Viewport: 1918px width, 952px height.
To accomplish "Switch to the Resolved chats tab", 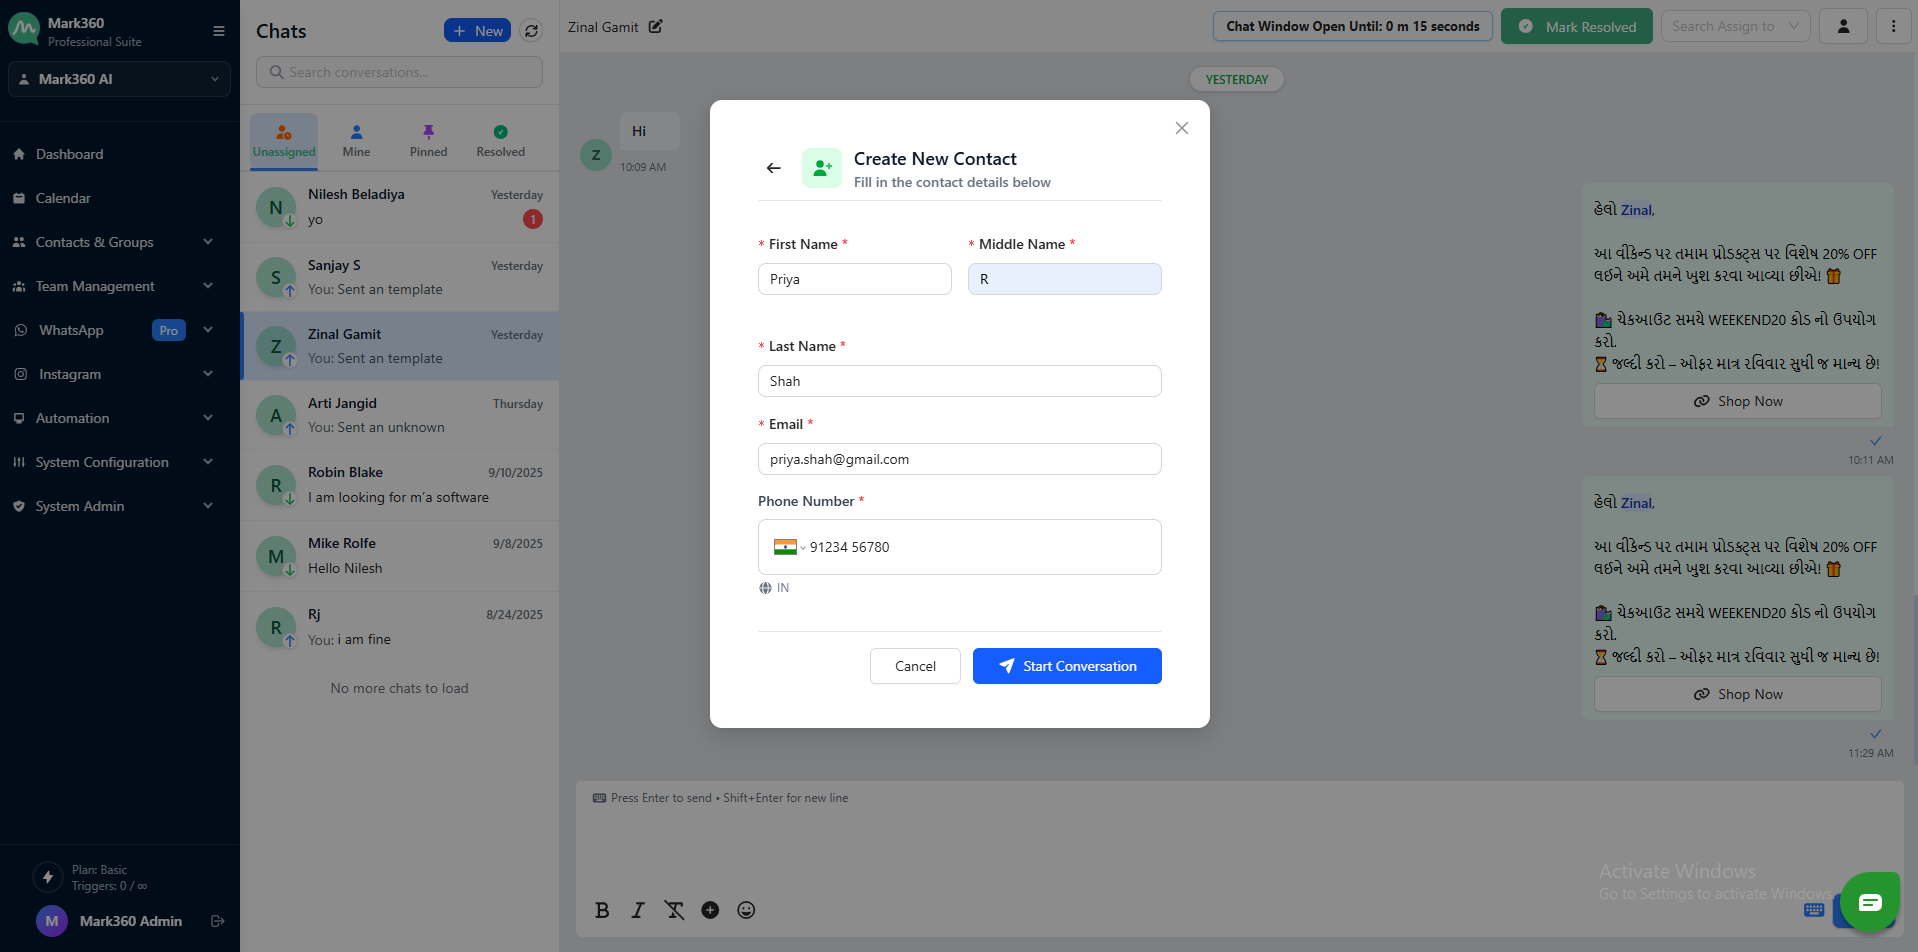I will tap(500, 141).
